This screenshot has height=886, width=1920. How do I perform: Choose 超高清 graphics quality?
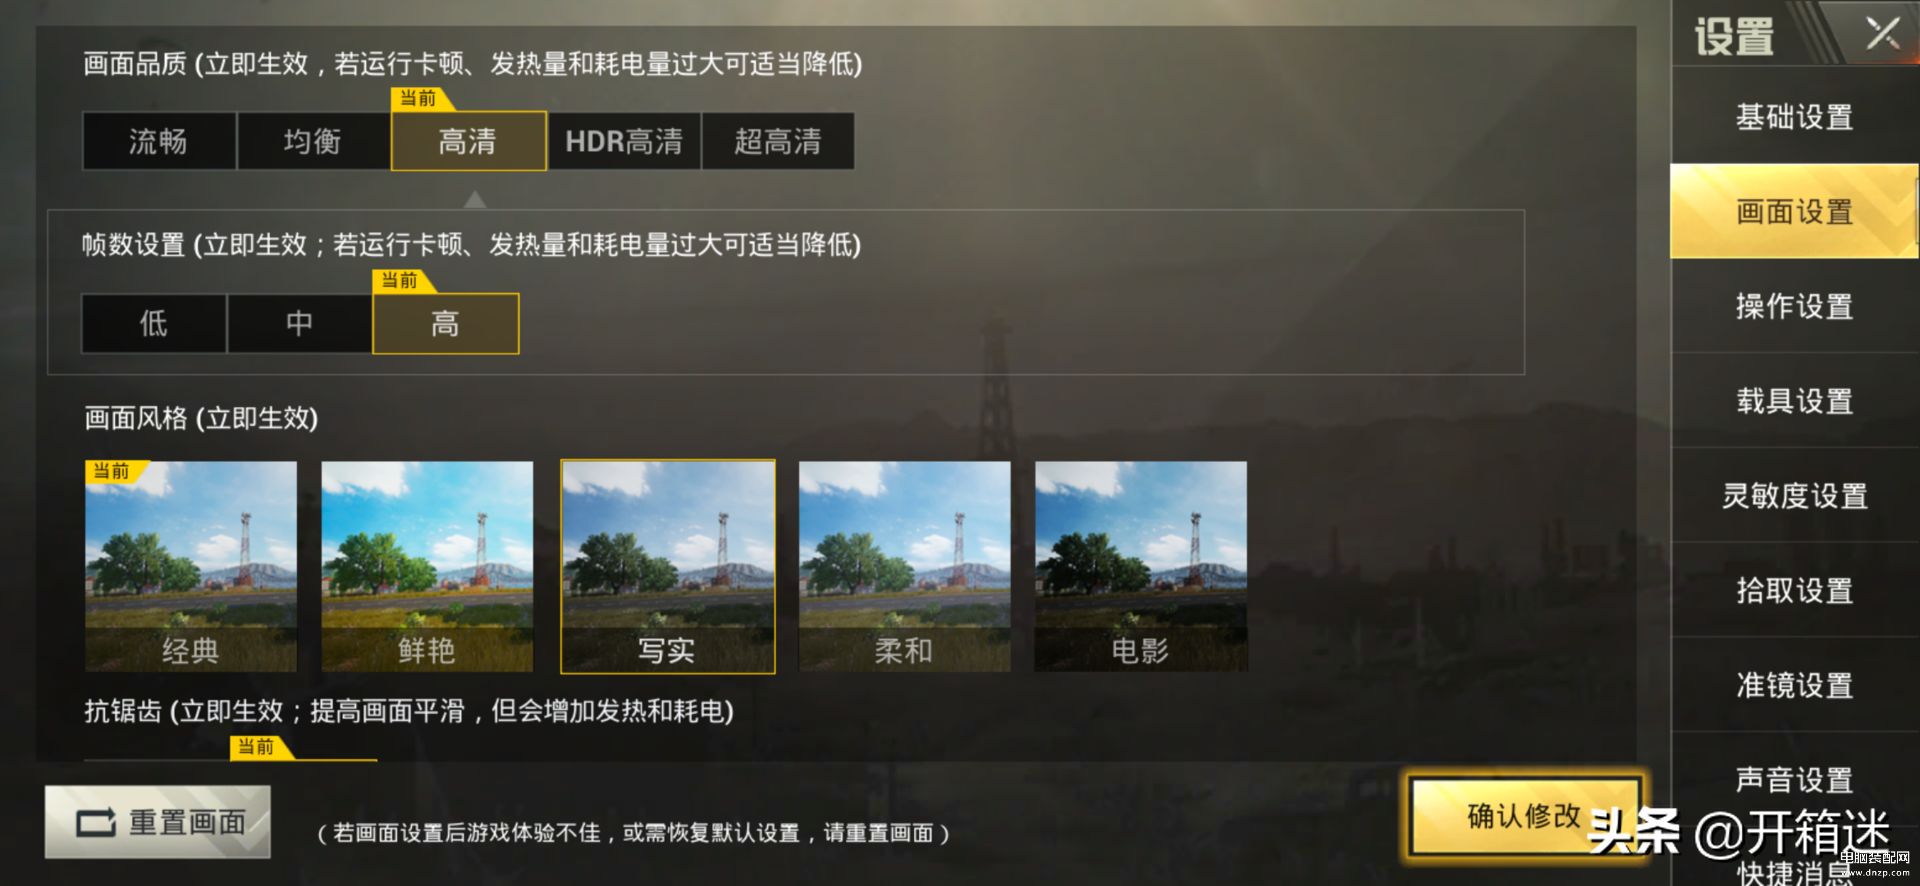[x=778, y=141]
